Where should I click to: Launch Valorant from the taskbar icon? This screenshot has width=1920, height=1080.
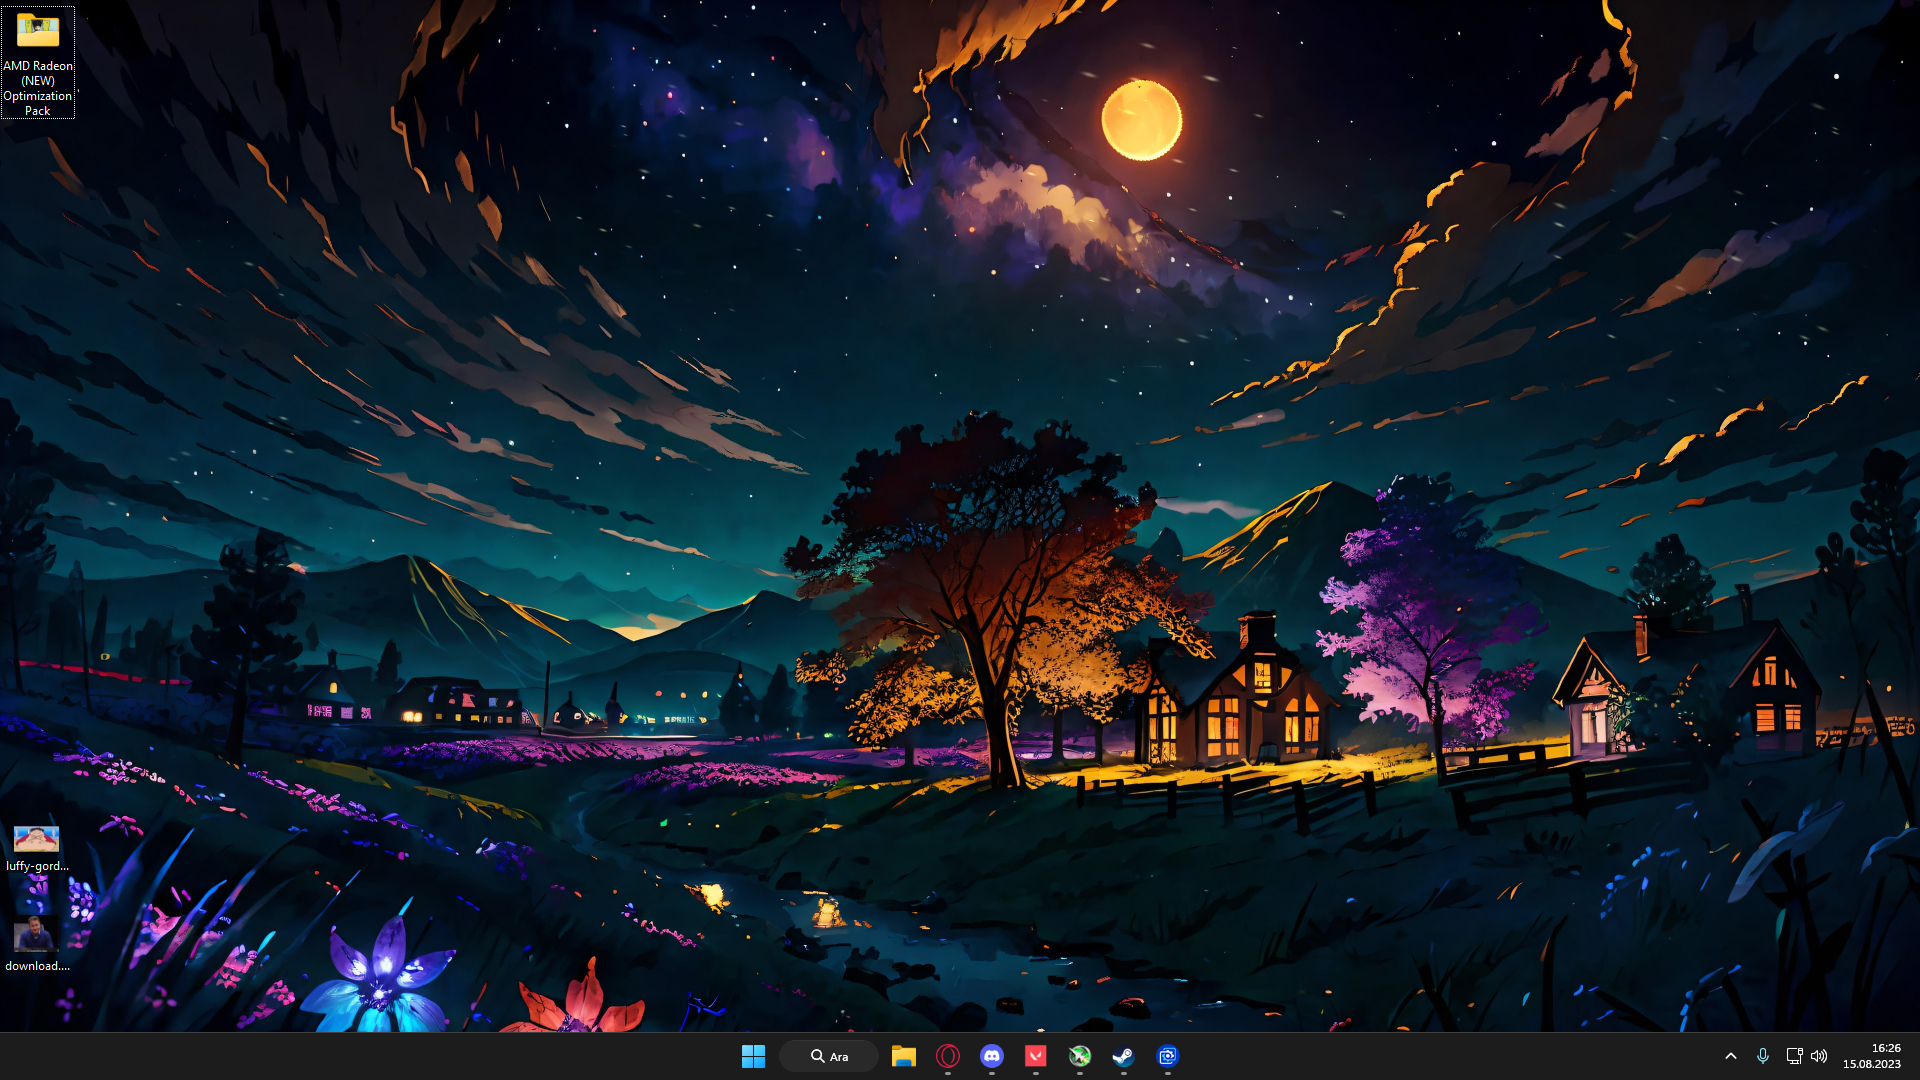(x=1036, y=1056)
